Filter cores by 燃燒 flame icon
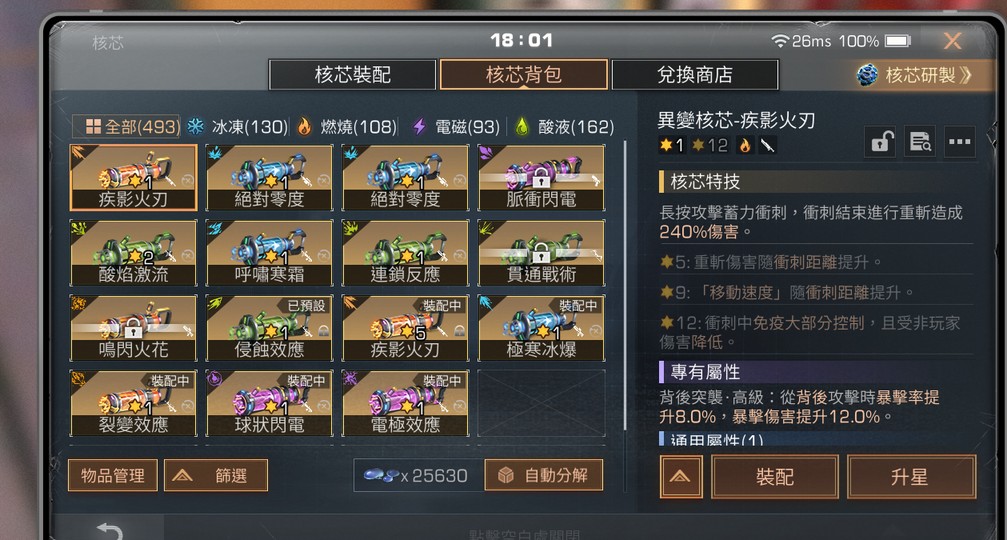This screenshot has height=540, width=1007. 304,126
